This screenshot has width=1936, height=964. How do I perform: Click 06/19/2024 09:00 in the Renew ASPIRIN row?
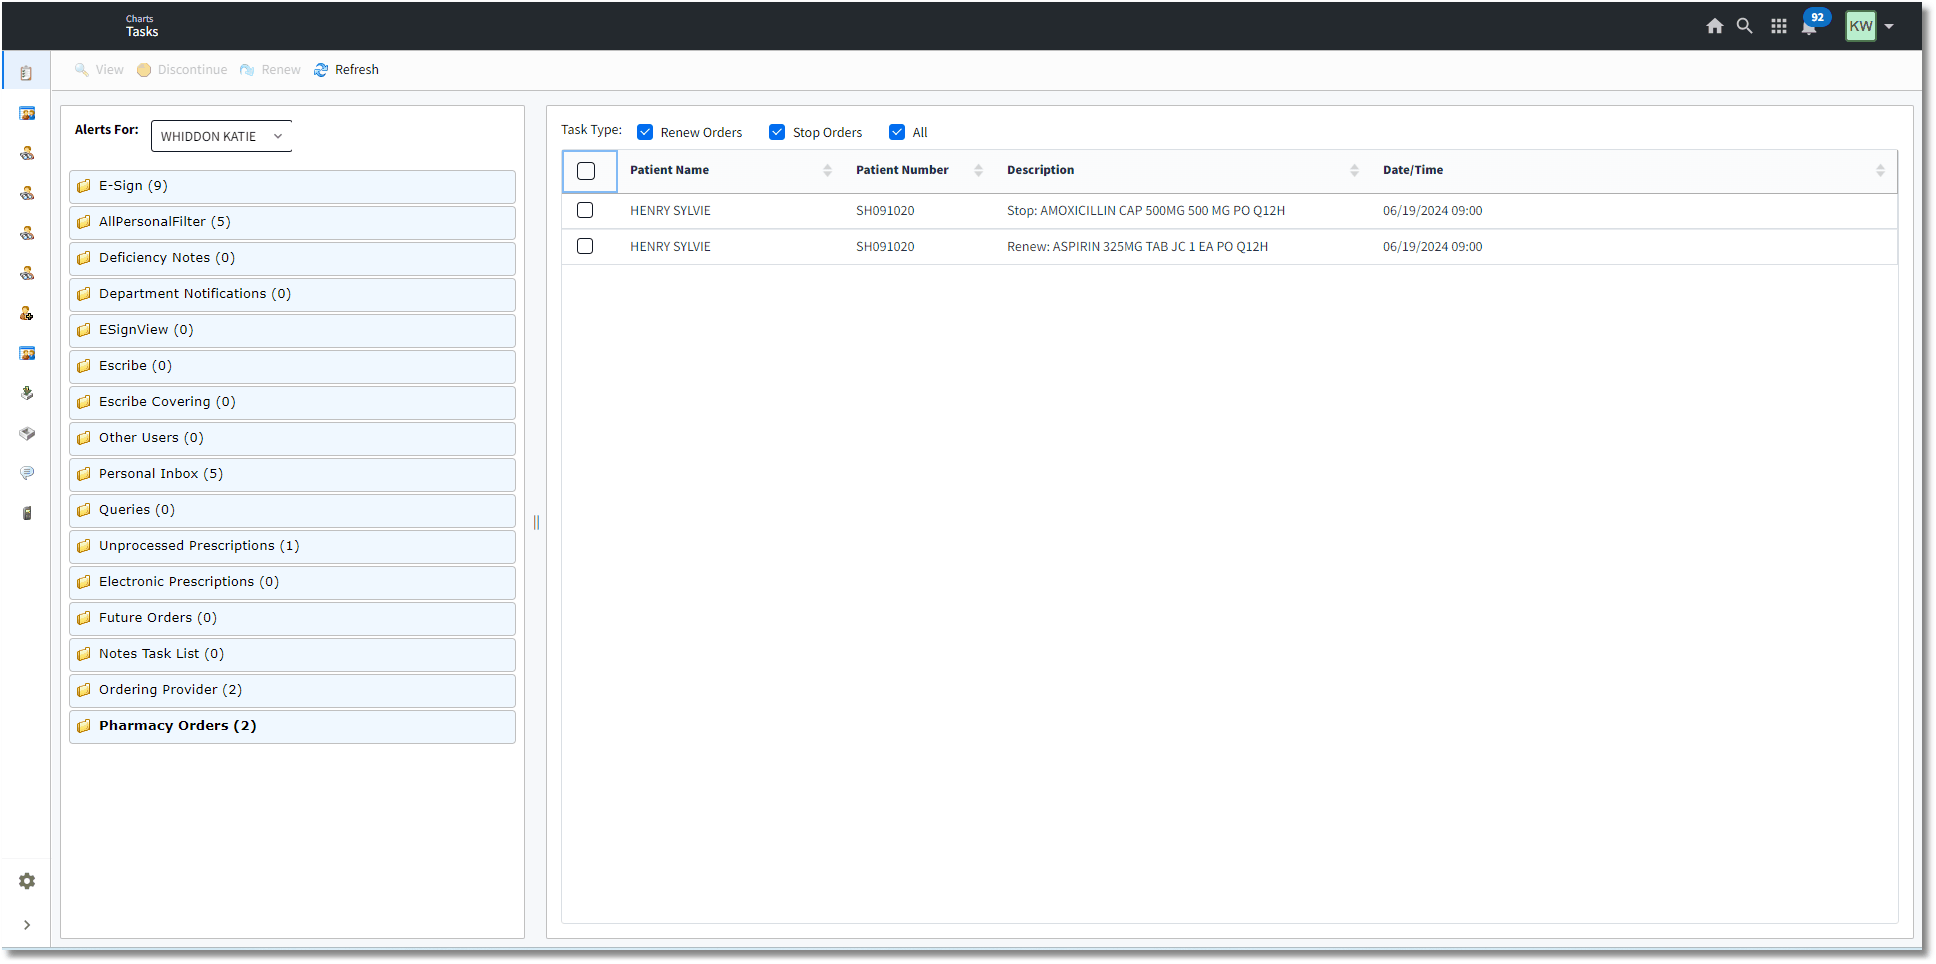point(1432,247)
